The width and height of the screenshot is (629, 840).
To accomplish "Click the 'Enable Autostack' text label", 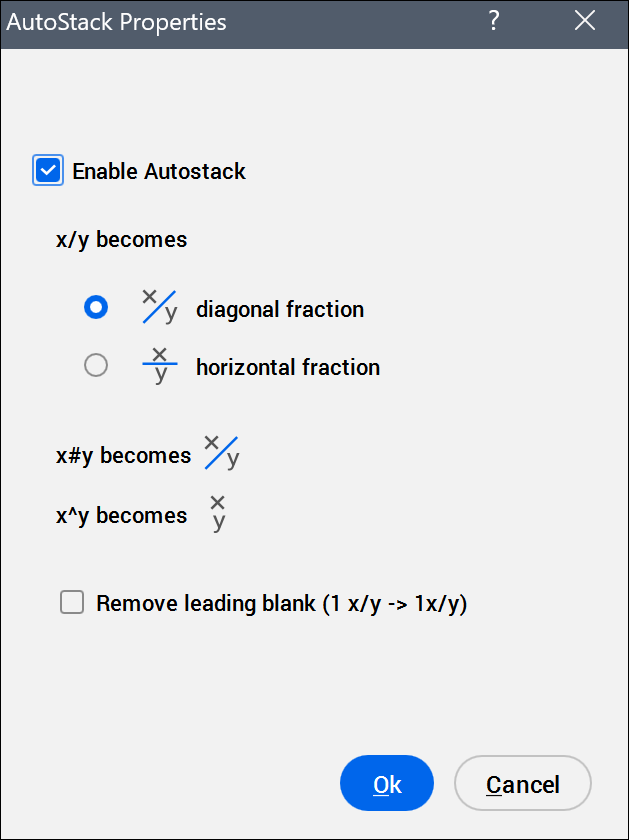I will [159, 171].
